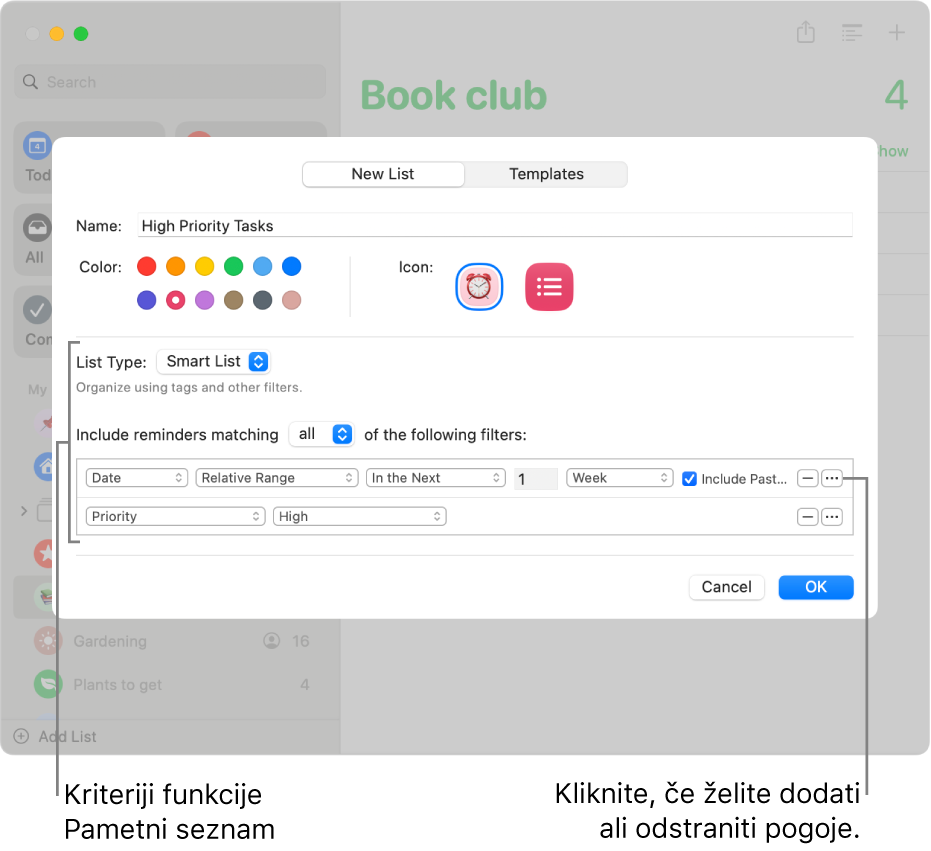The image size is (931, 851).
Task: Choose the yellow color swatch
Action: [x=205, y=266]
